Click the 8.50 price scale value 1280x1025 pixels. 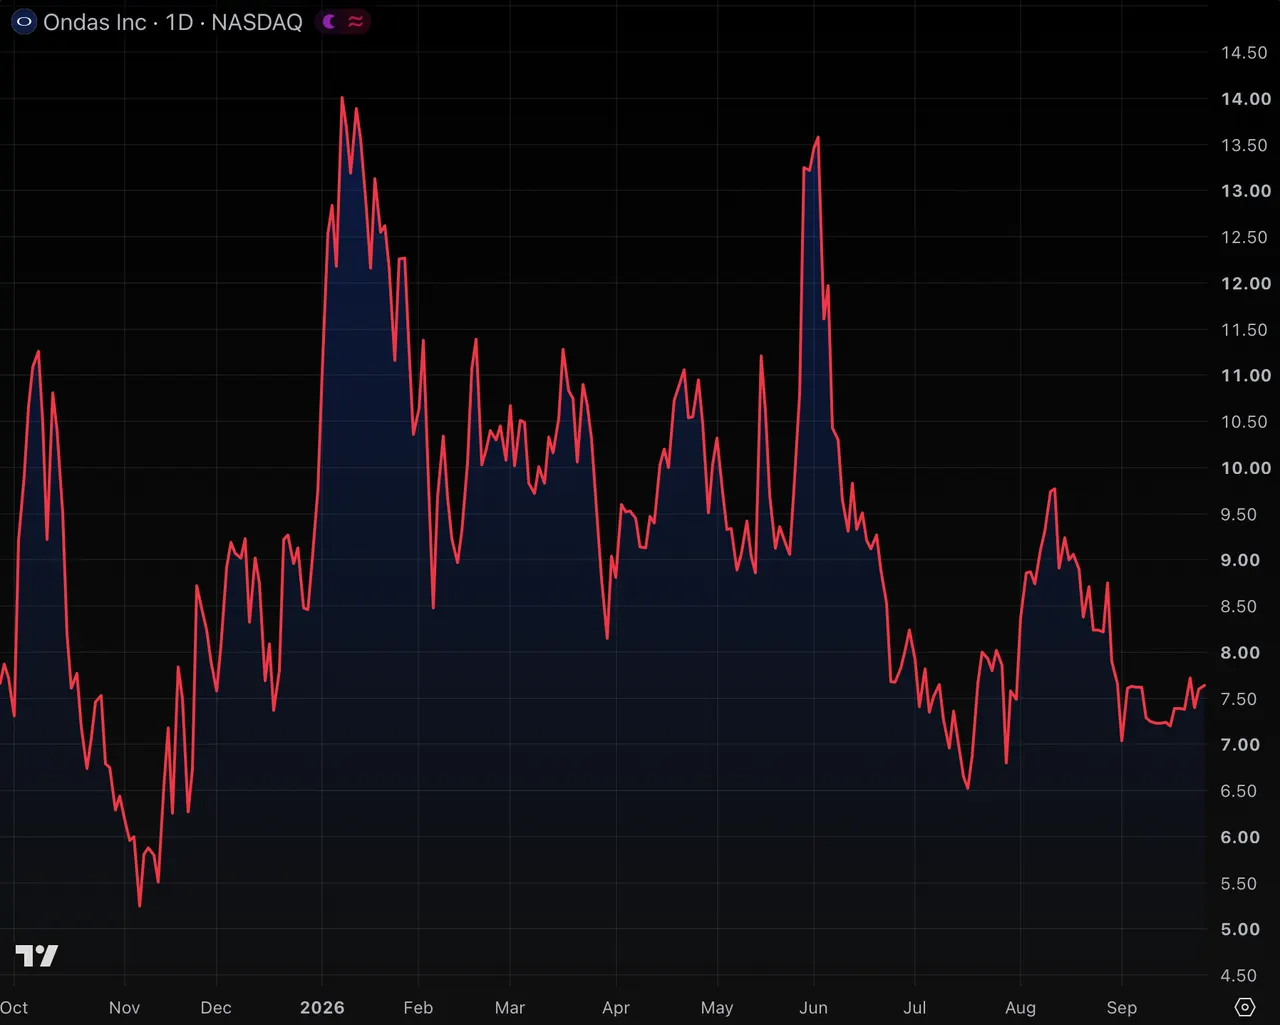point(1240,606)
